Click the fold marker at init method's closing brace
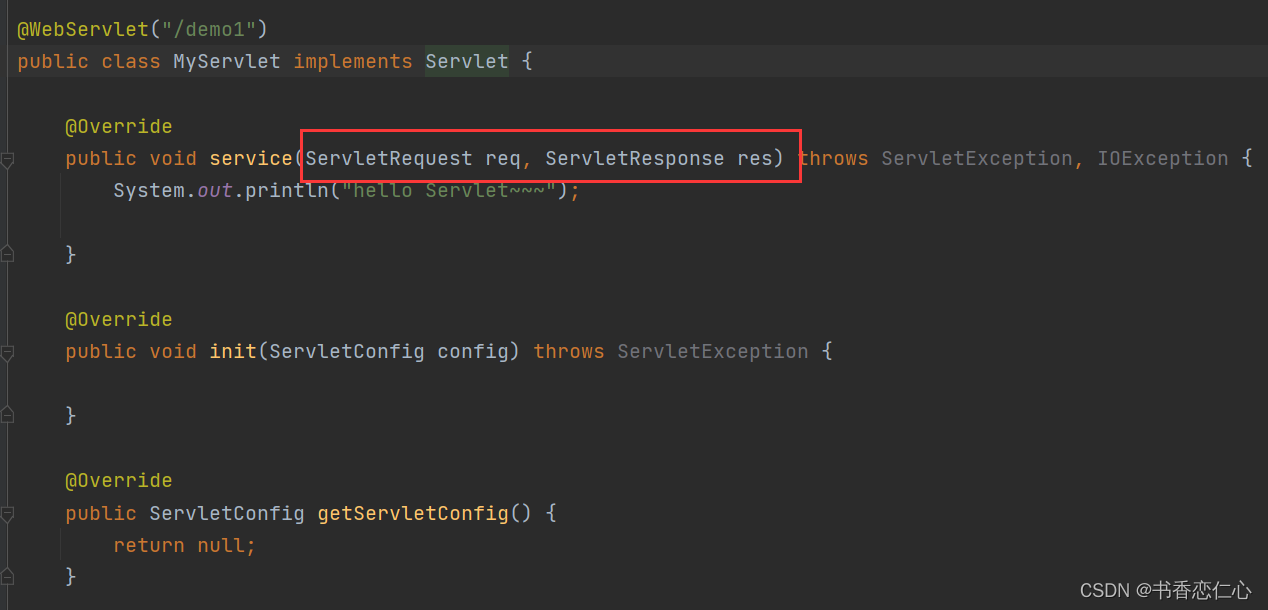This screenshot has height=610, width=1268. coord(7,415)
